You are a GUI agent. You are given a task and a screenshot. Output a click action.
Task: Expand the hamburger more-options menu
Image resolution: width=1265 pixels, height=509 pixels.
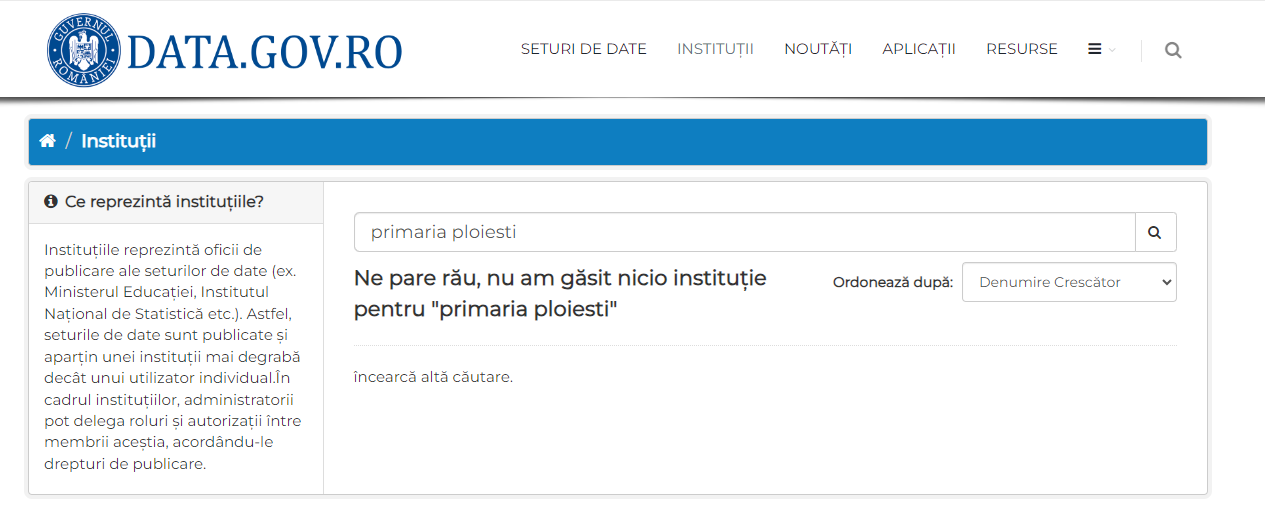(1100, 49)
